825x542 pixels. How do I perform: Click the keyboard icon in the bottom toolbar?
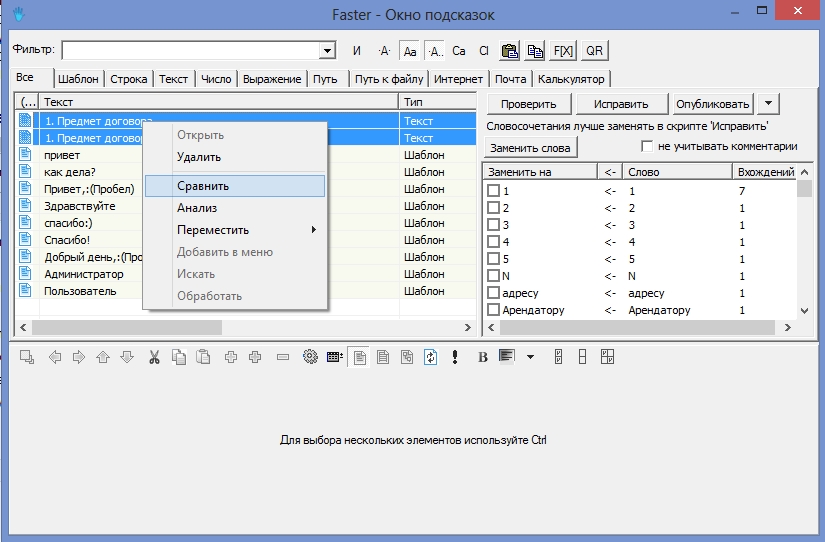pos(335,357)
